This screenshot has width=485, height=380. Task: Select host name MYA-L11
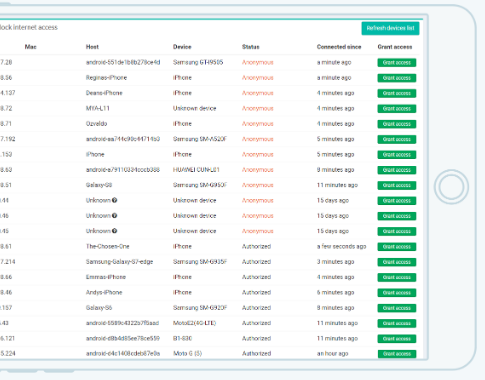[98, 108]
